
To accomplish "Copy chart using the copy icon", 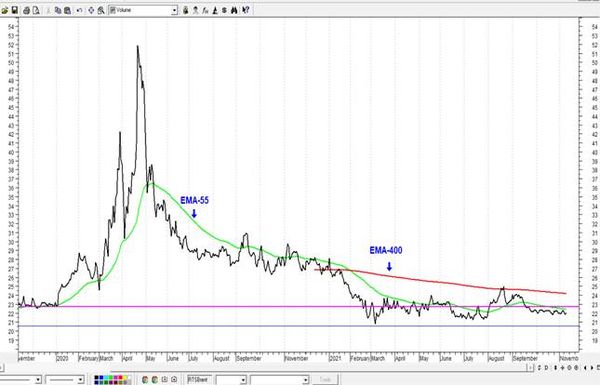I will [58, 10].
